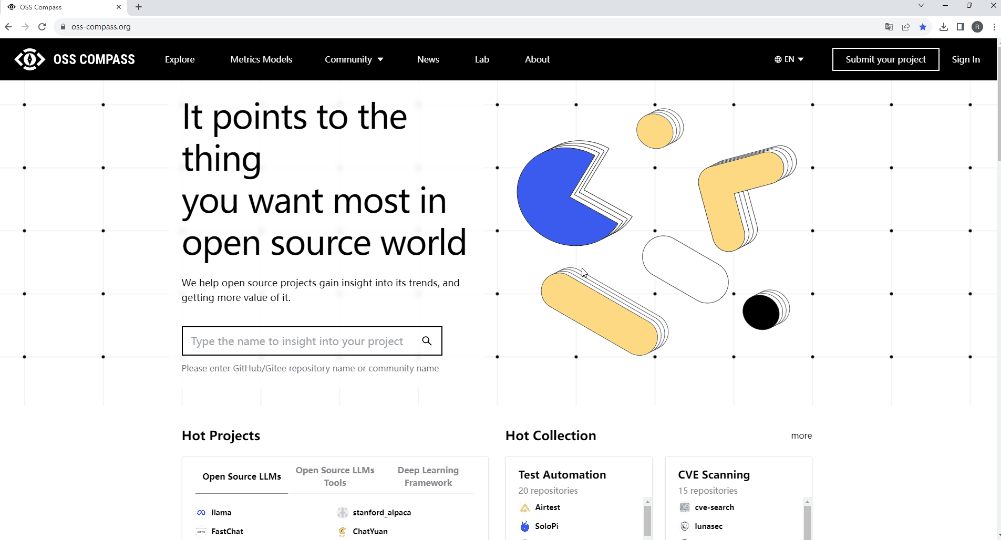Click the stanford_alpaca project icon
1001x540 pixels.
(342, 513)
